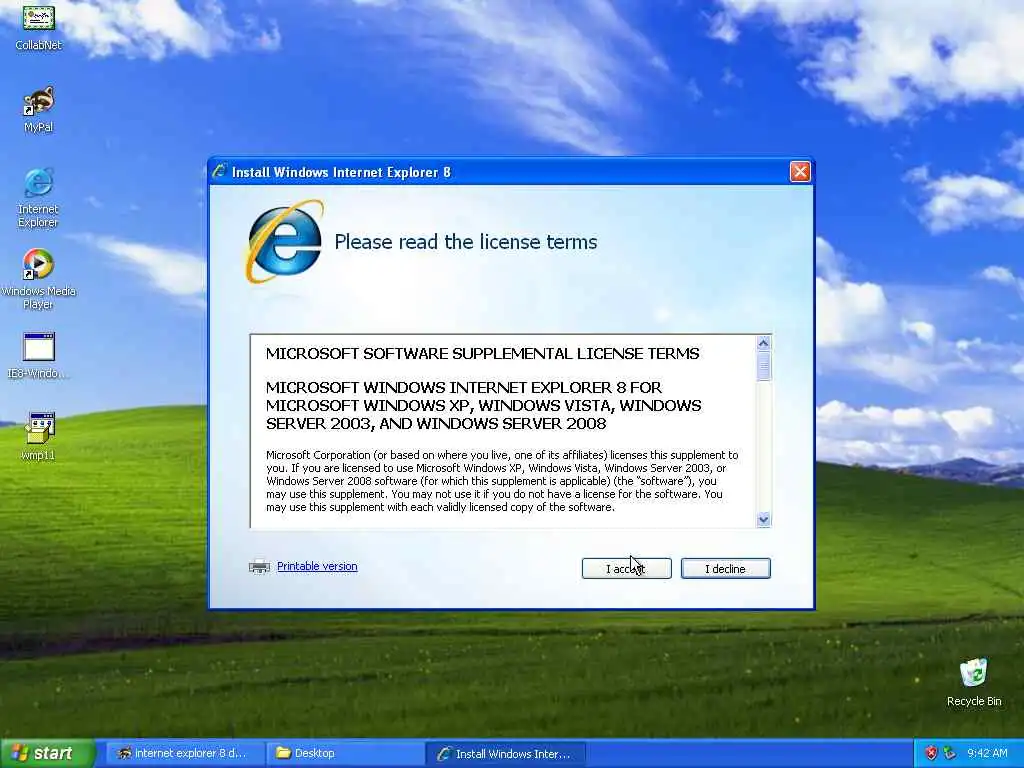Click the 'Please read the license terms' heading
The height and width of the screenshot is (768, 1024).
(466, 242)
